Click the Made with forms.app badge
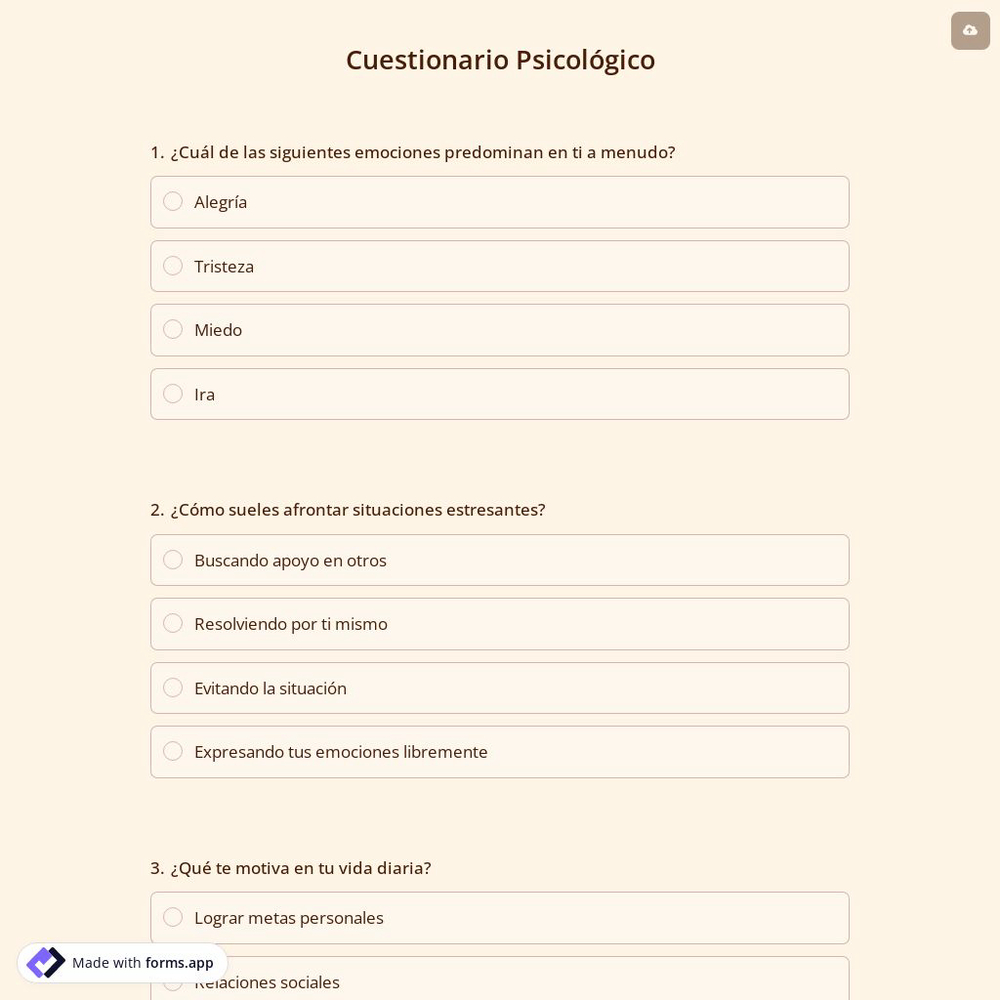Screen dimensions: 1000x1000 click(122, 962)
